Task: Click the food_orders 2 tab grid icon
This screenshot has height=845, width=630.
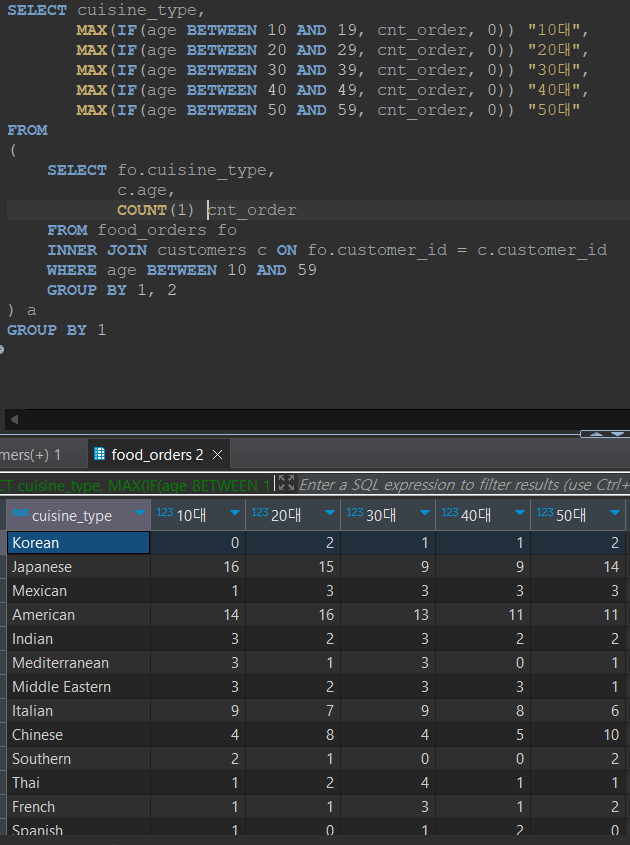Action: tap(100, 454)
